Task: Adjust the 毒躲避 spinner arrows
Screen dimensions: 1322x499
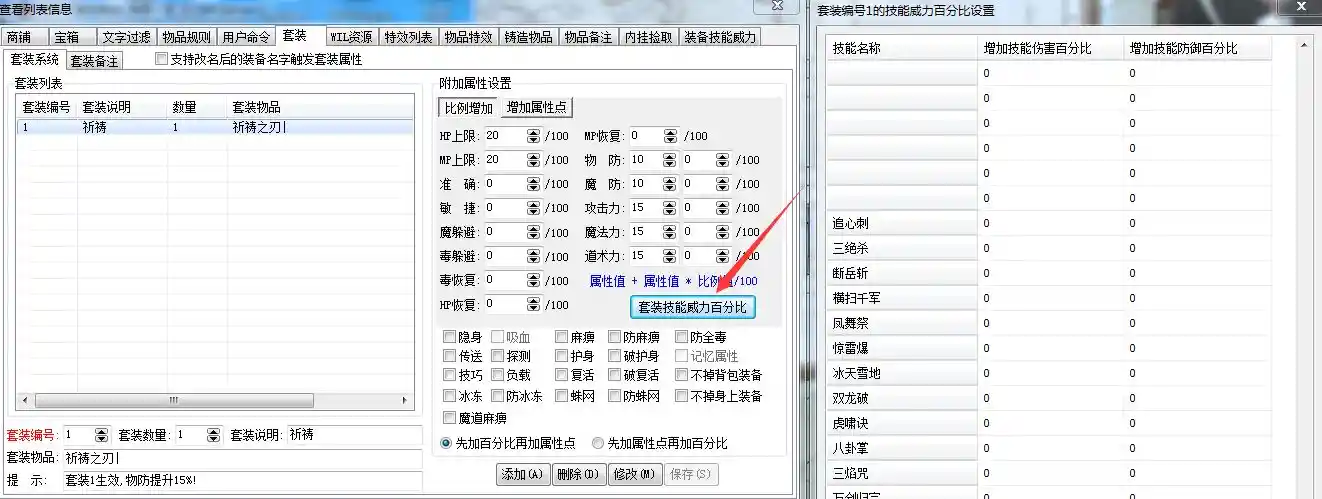Action: [533, 256]
